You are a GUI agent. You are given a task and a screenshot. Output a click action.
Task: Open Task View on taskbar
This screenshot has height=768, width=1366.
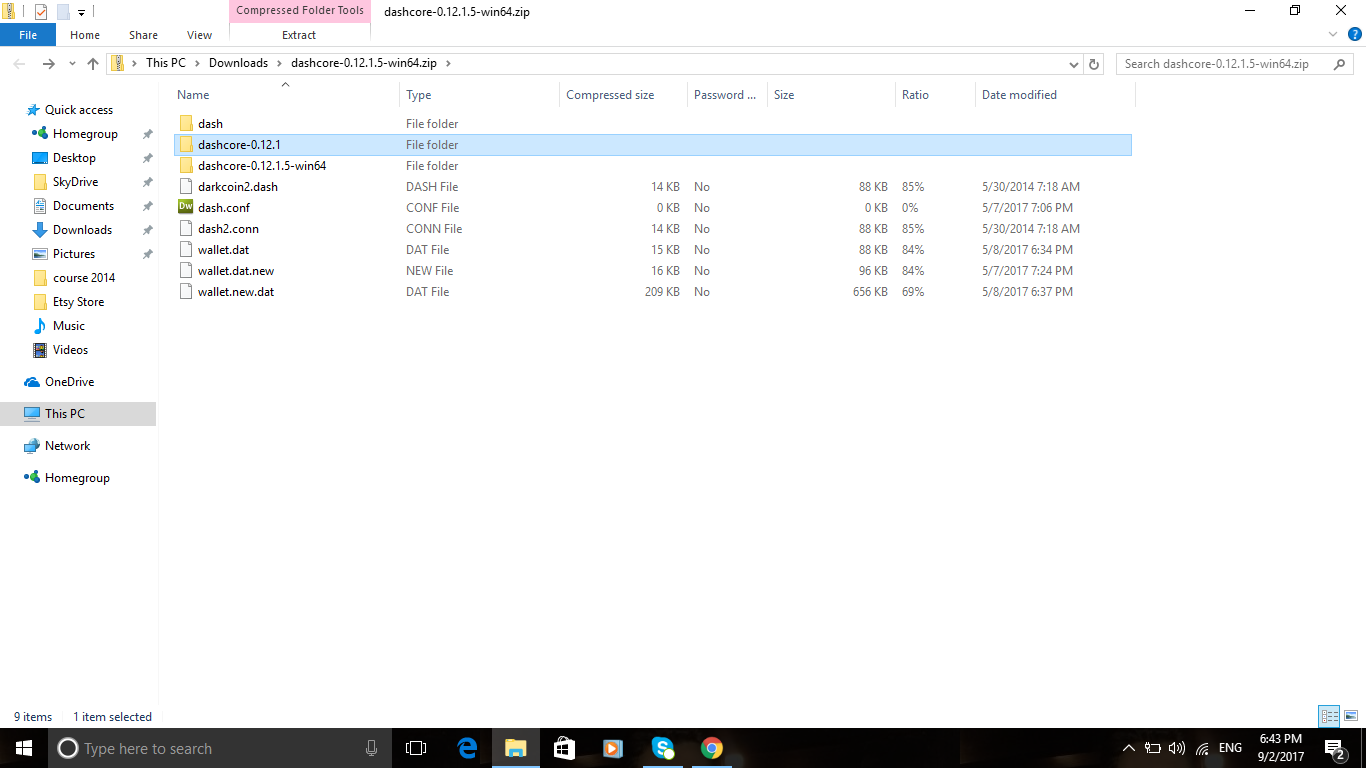pyautogui.click(x=416, y=748)
